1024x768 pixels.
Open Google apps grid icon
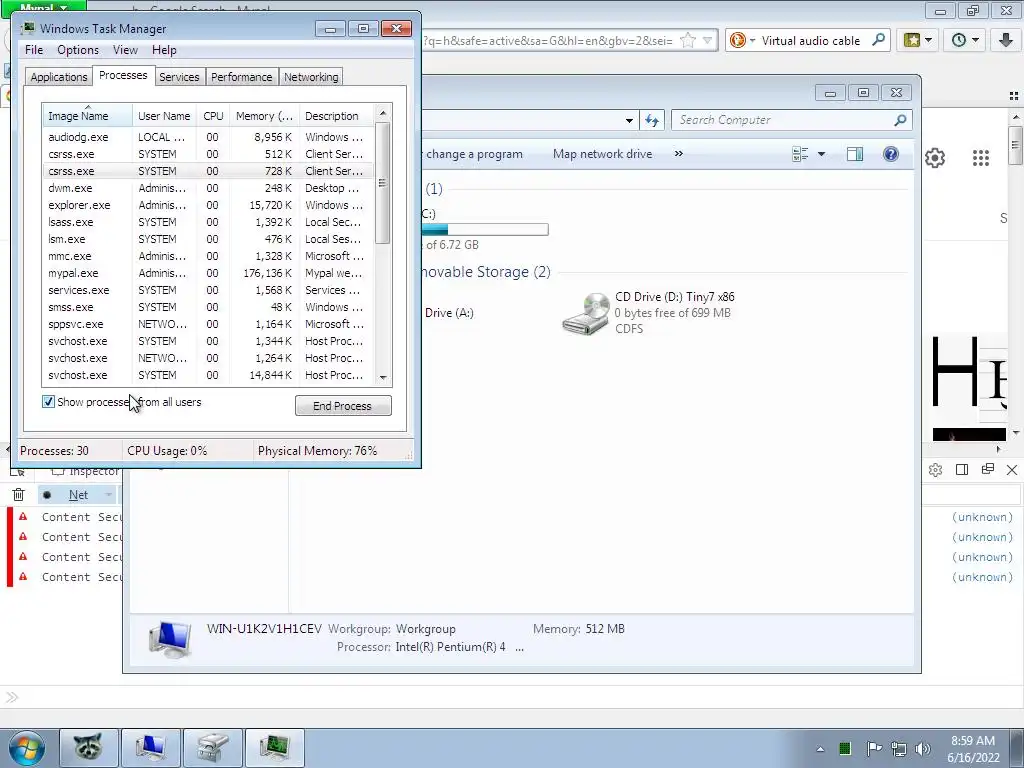coord(981,157)
